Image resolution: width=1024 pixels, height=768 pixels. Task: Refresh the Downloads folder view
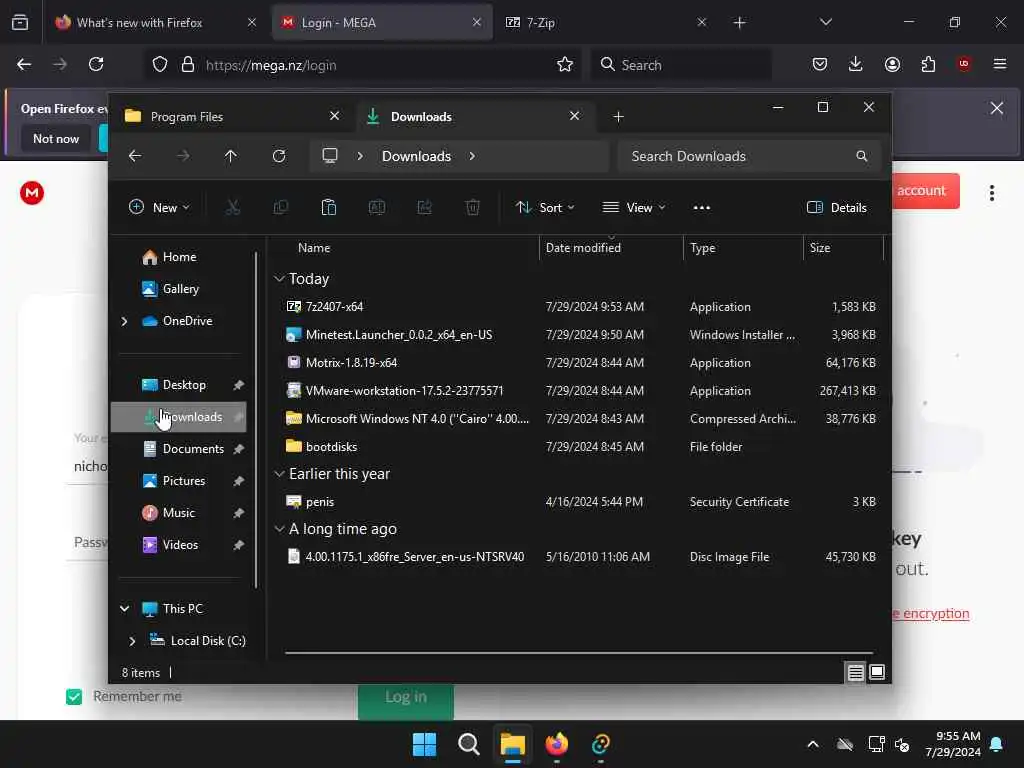pos(279,156)
